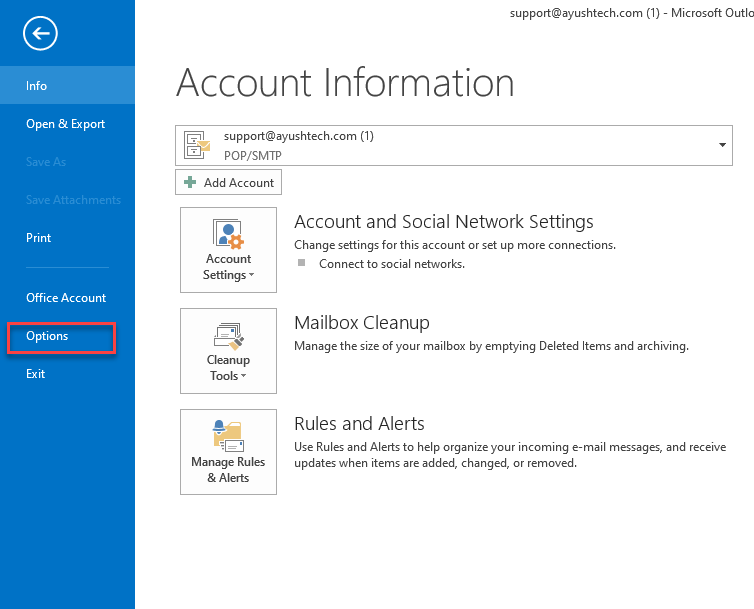
Task: Exit Outlook from the sidebar
Action: [36, 374]
